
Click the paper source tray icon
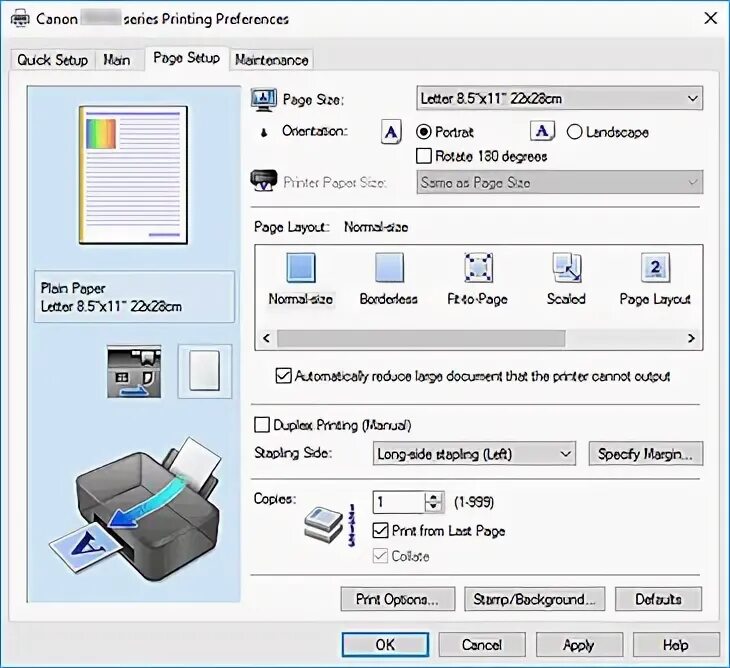point(134,371)
